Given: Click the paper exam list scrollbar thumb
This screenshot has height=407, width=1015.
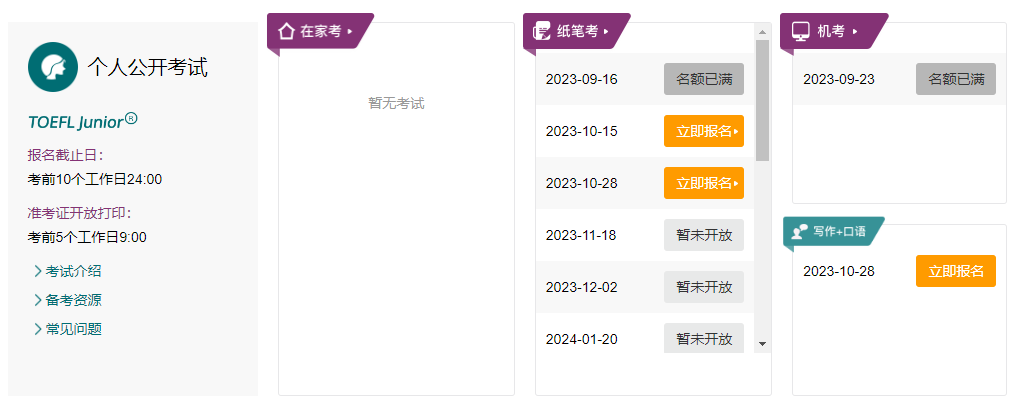Looking at the screenshot, I should 762,100.
